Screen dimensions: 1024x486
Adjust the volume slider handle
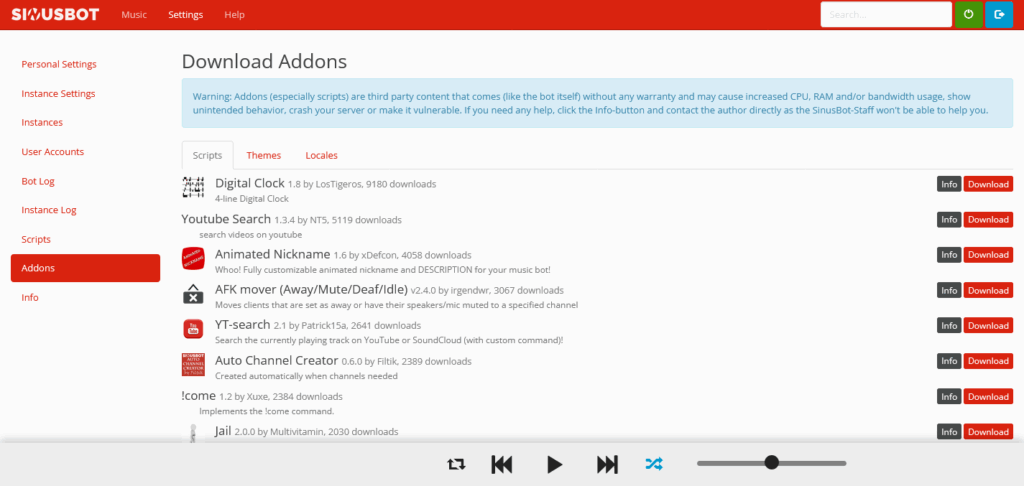(x=771, y=462)
